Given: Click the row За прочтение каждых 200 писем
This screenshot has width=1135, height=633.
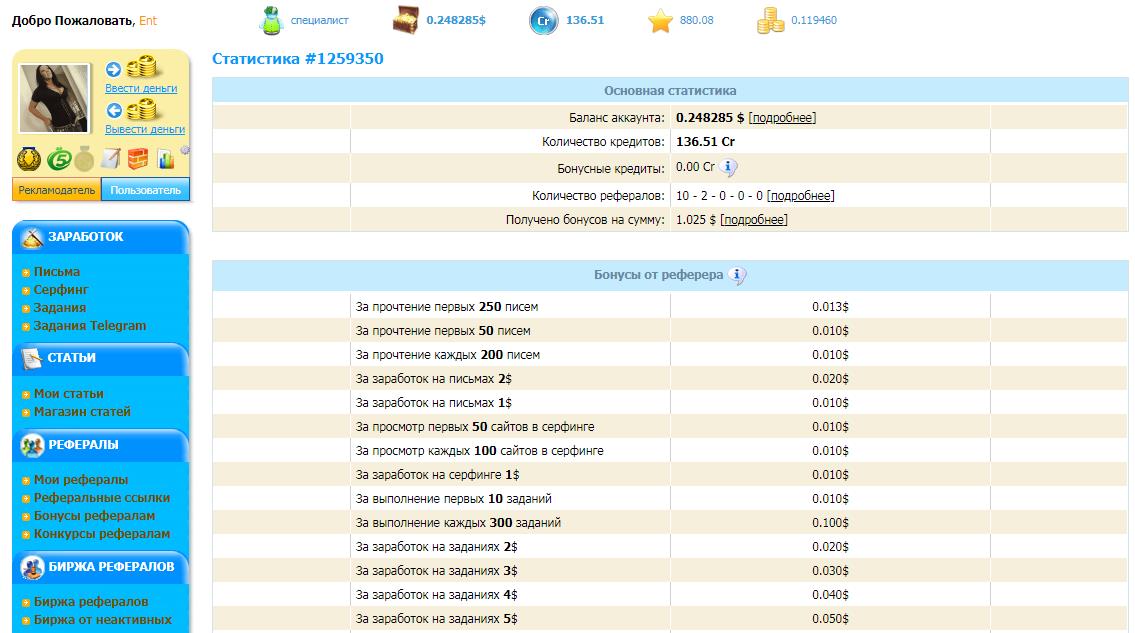Looking at the screenshot, I should (670, 355).
